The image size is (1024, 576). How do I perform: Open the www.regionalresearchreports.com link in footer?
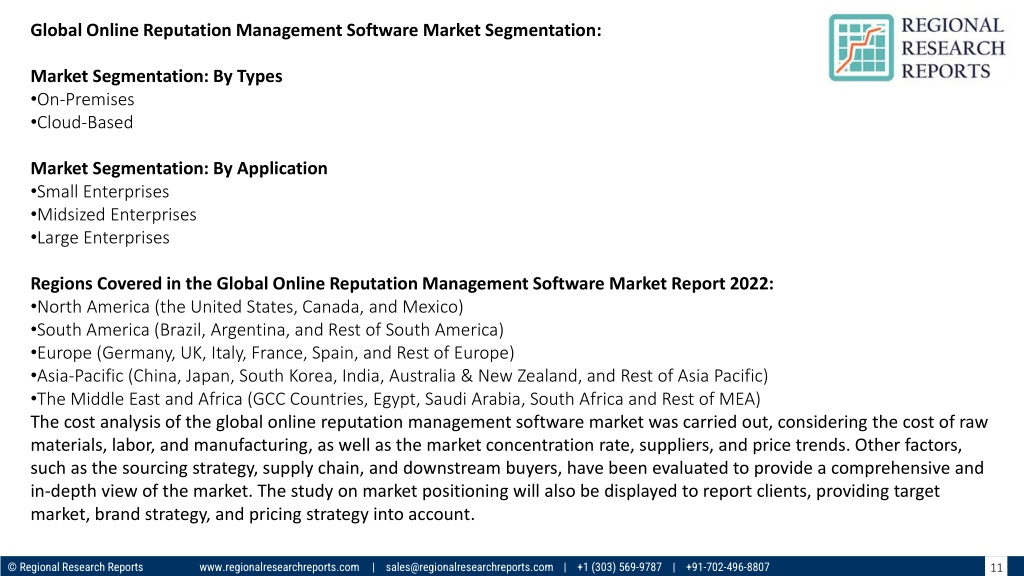[279, 567]
